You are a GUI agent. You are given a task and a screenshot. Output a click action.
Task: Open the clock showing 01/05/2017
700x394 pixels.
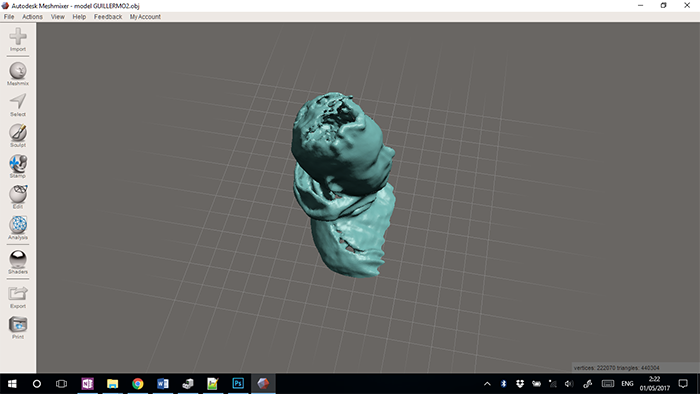[x=654, y=383]
